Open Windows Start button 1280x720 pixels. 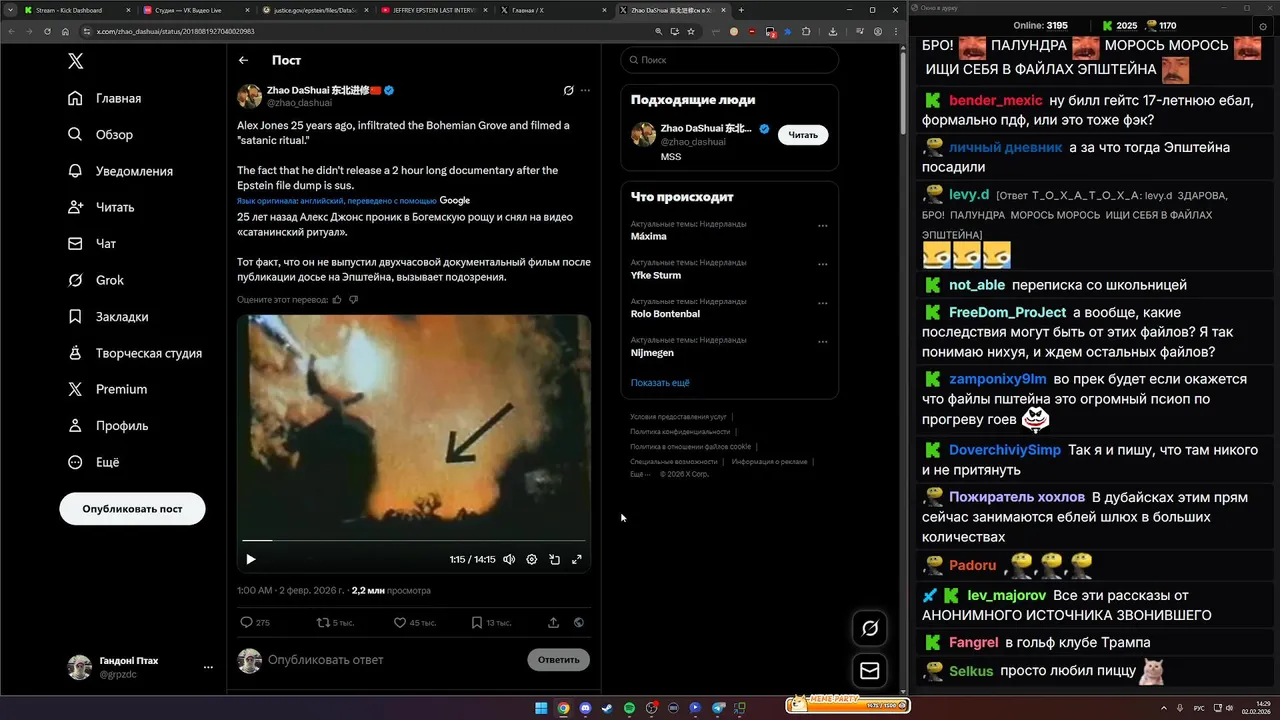pyautogui.click(x=541, y=708)
